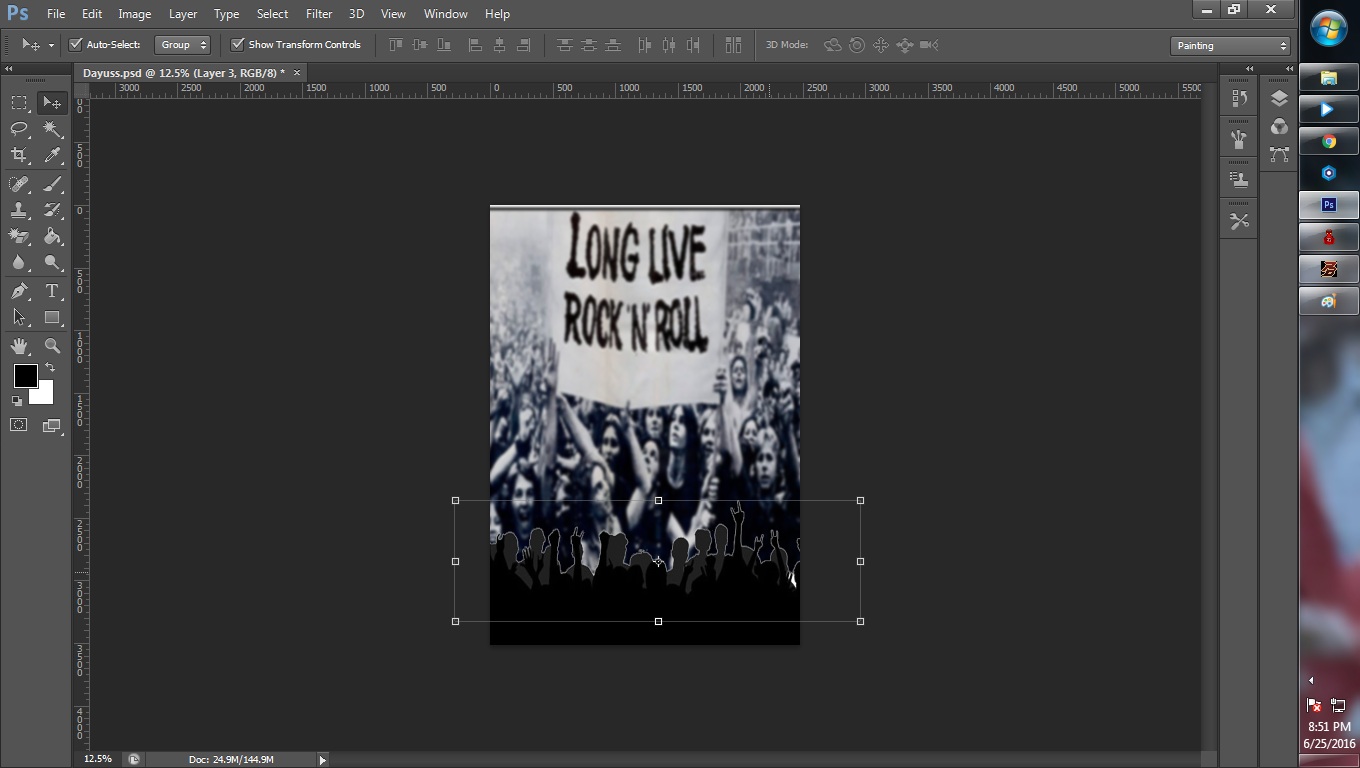
Task: Enter Quick Mask mode
Action: coord(18,425)
